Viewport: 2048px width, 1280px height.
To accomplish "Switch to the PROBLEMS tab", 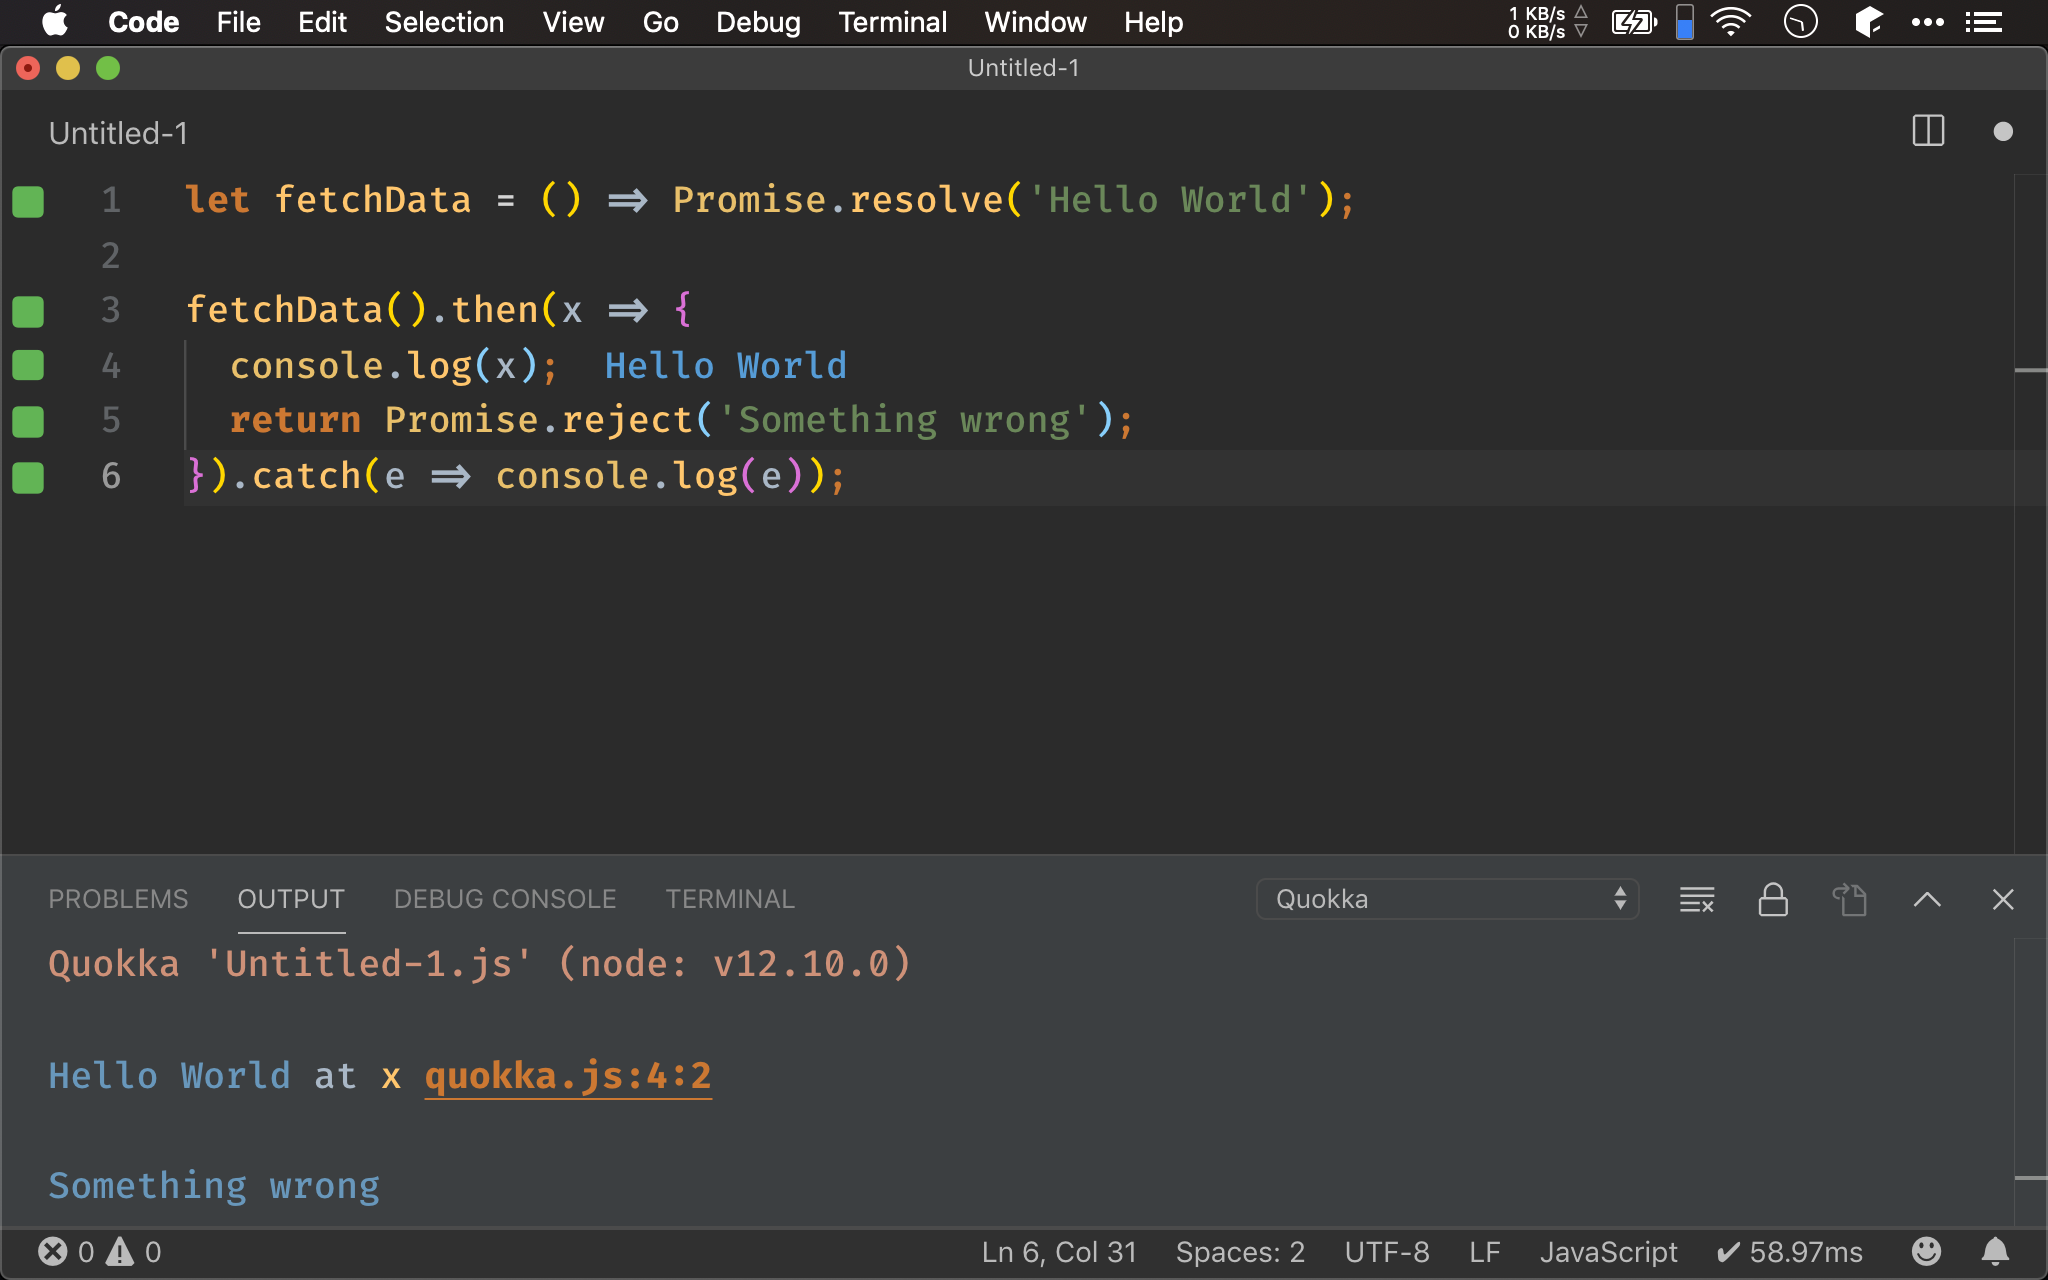I will tap(118, 898).
